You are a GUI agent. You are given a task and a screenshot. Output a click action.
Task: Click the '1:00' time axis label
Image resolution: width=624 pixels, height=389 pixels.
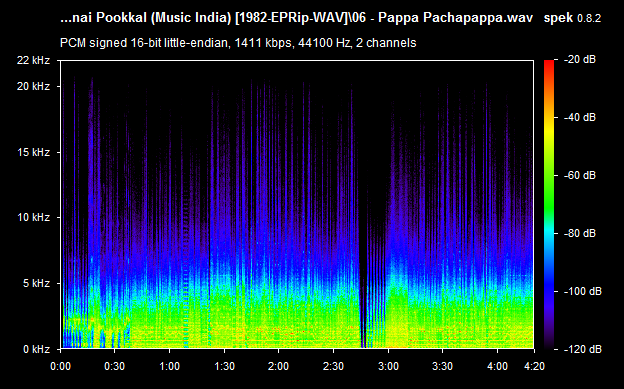(170, 366)
